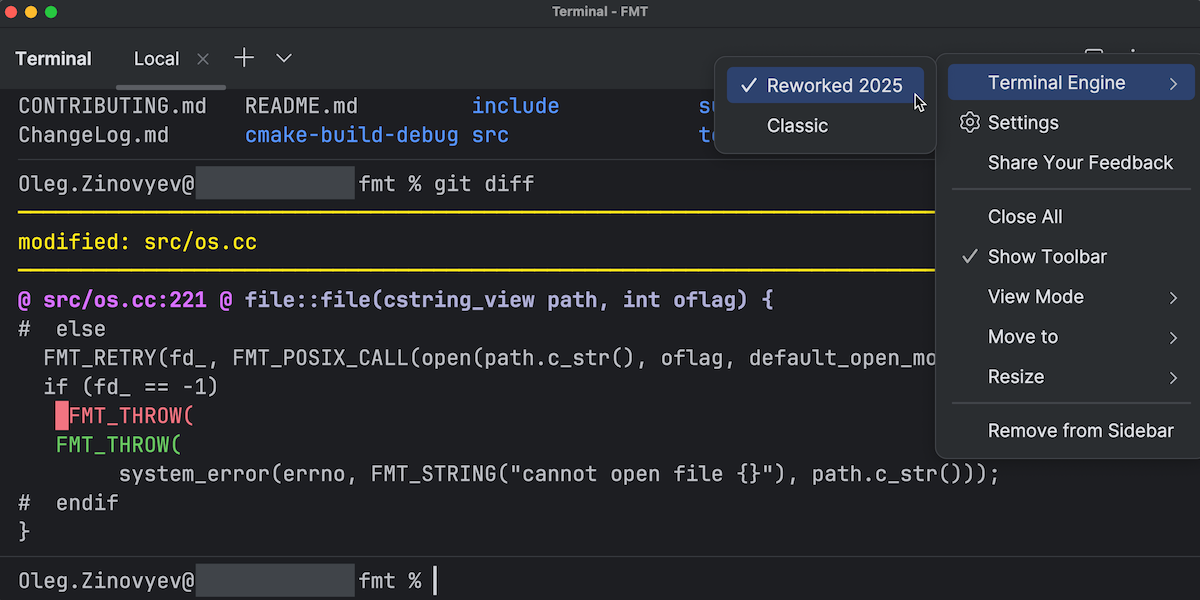The width and height of the screenshot is (1200, 600).
Task: Click the include directory name
Action: [x=515, y=106]
